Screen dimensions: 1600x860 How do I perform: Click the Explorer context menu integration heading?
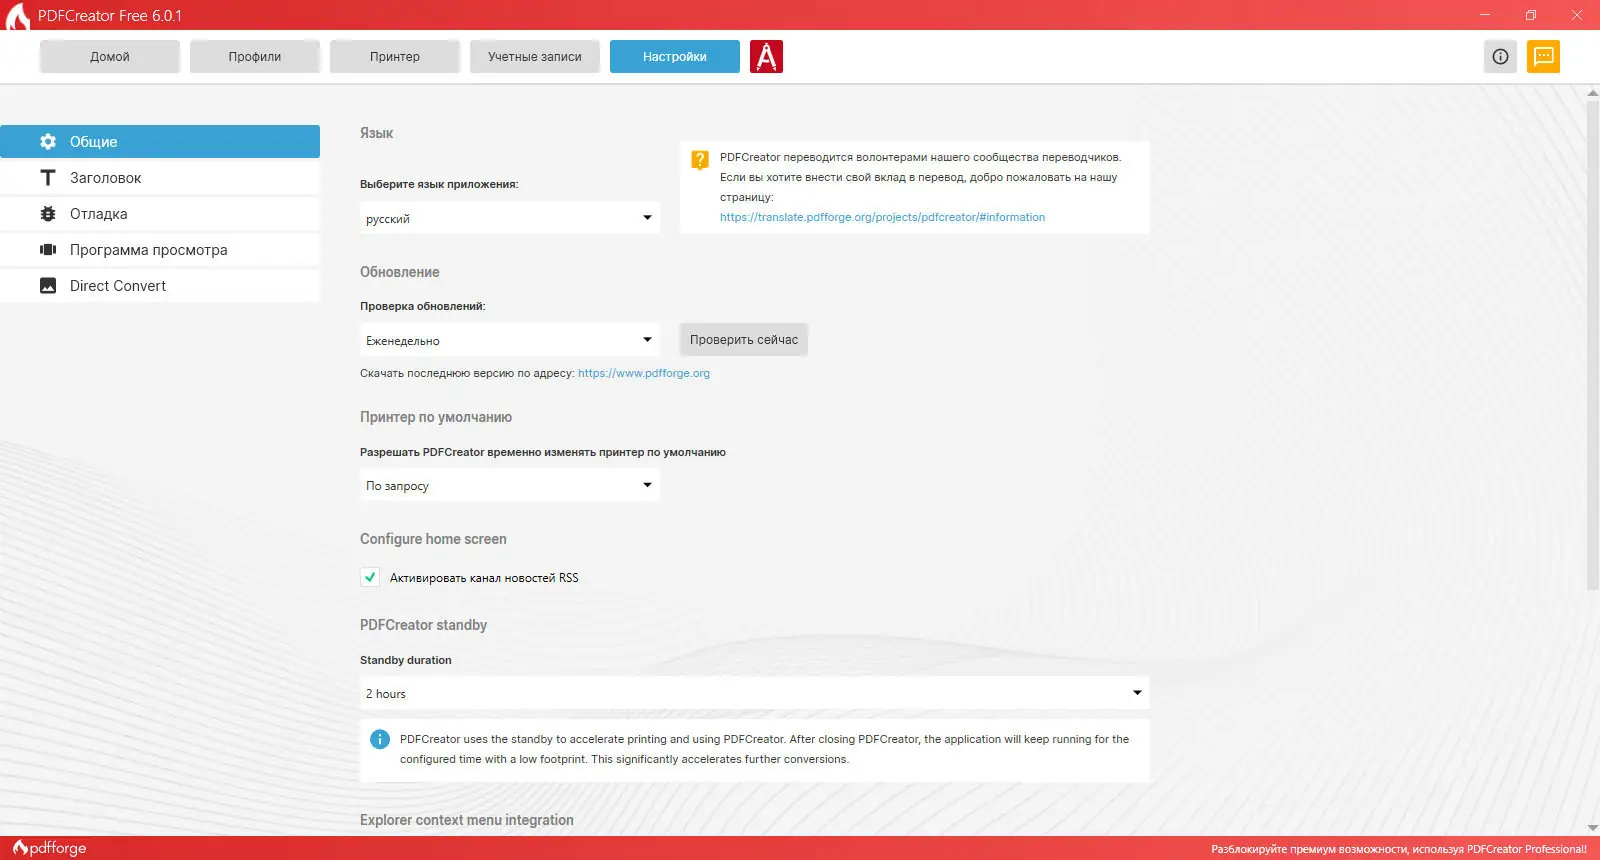[467, 820]
